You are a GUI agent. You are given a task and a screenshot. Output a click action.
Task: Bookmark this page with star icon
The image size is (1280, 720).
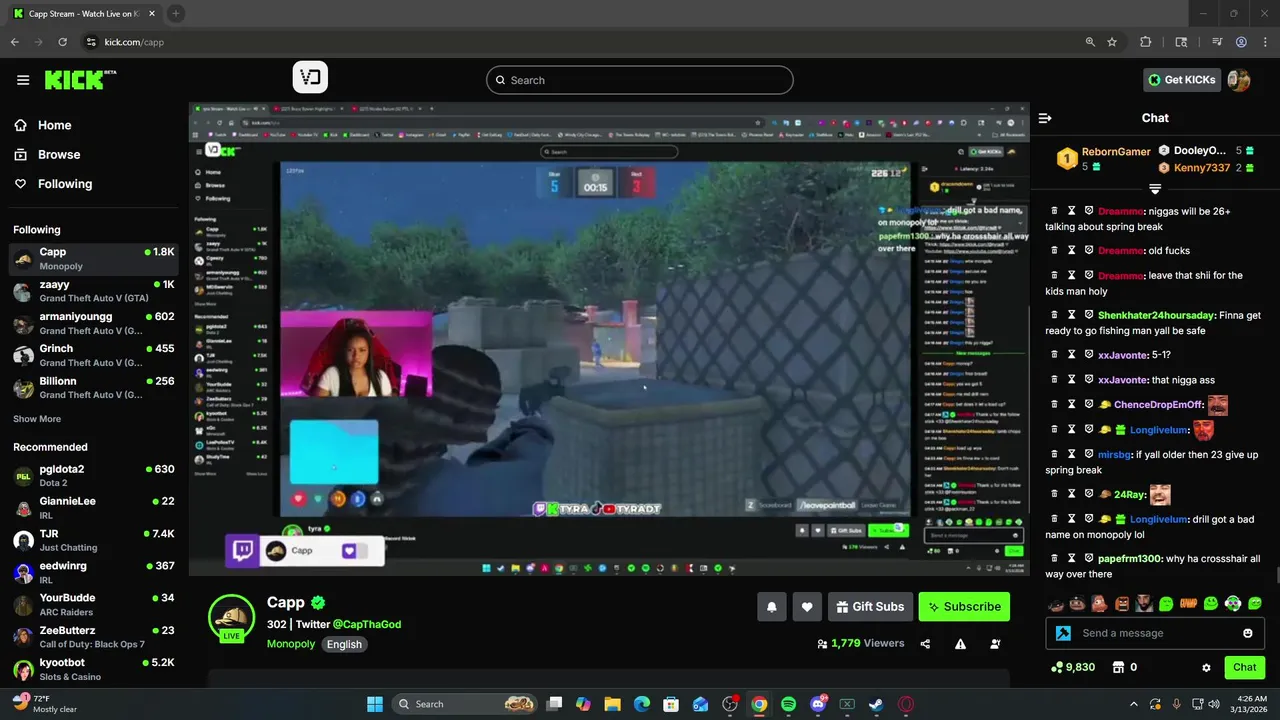1112,42
